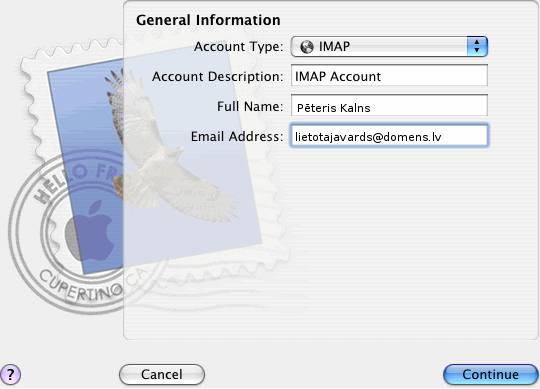Click the Account Type dropdown arrows
This screenshot has height=389, width=540.
click(x=477, y=46)
